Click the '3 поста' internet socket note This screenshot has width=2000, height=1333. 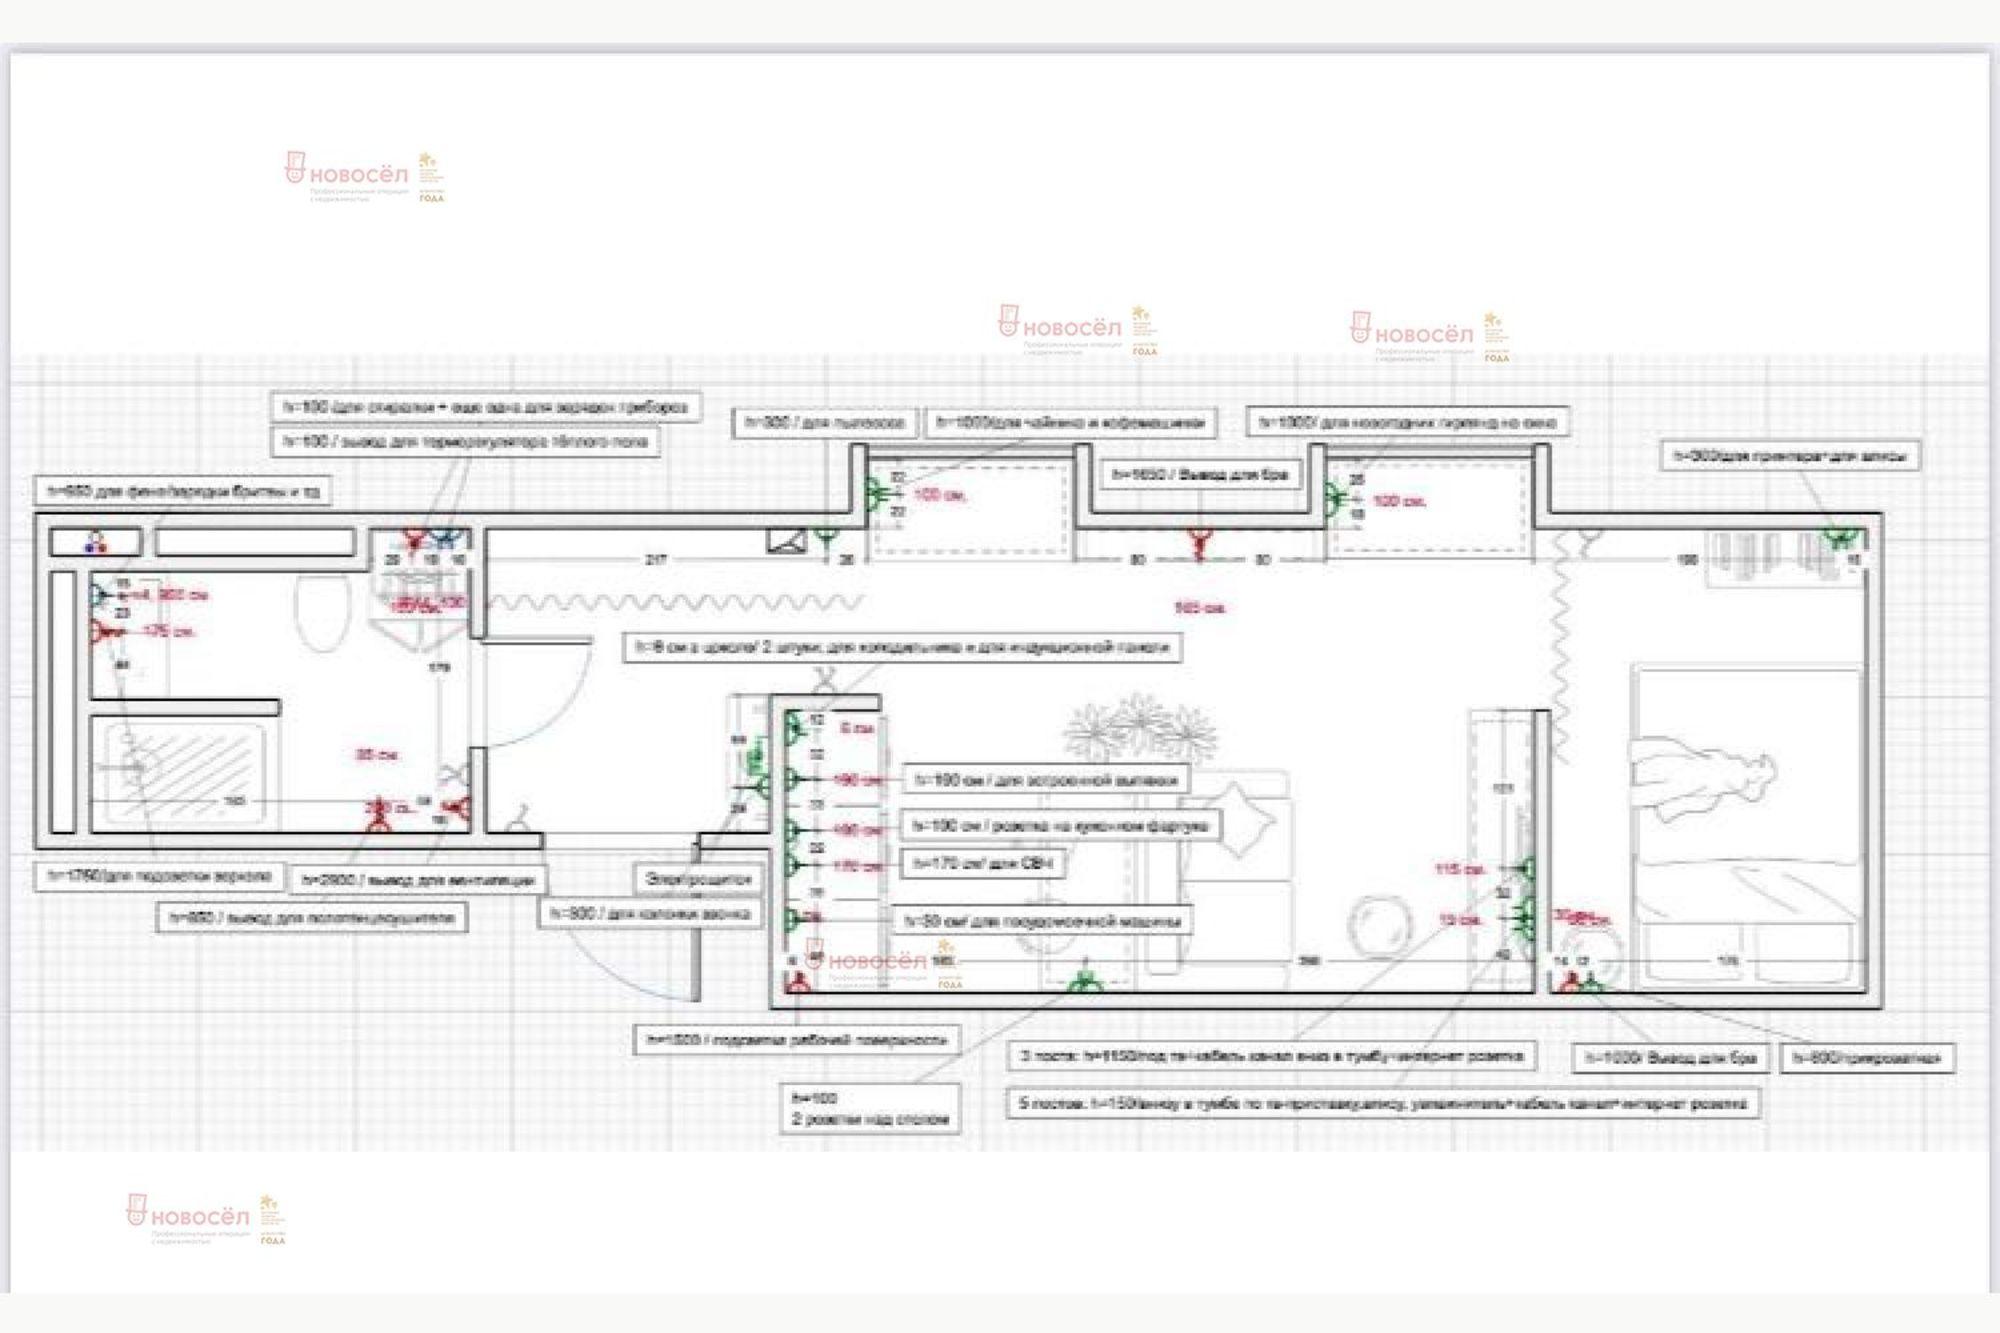click(x=1271, y=1055)
